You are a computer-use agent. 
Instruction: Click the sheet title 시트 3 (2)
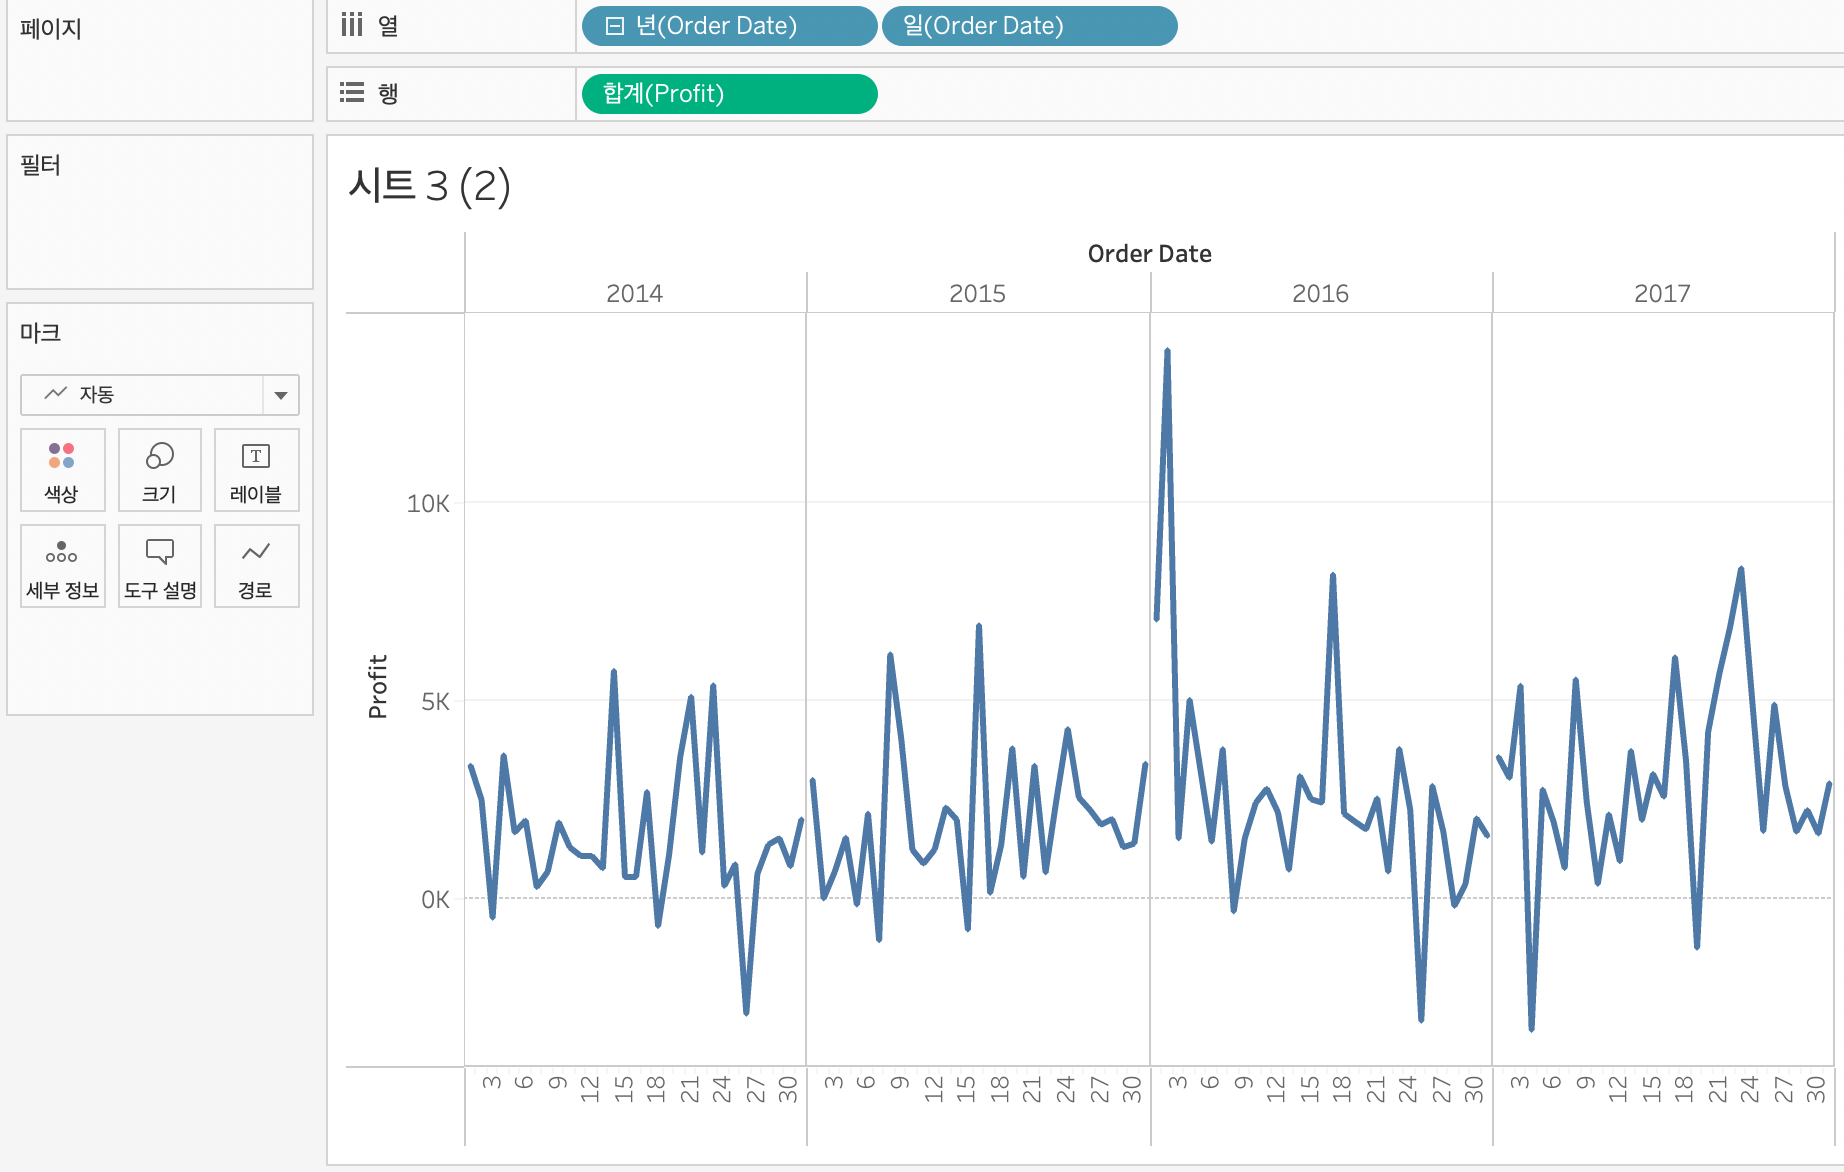(x=429, y=186)
